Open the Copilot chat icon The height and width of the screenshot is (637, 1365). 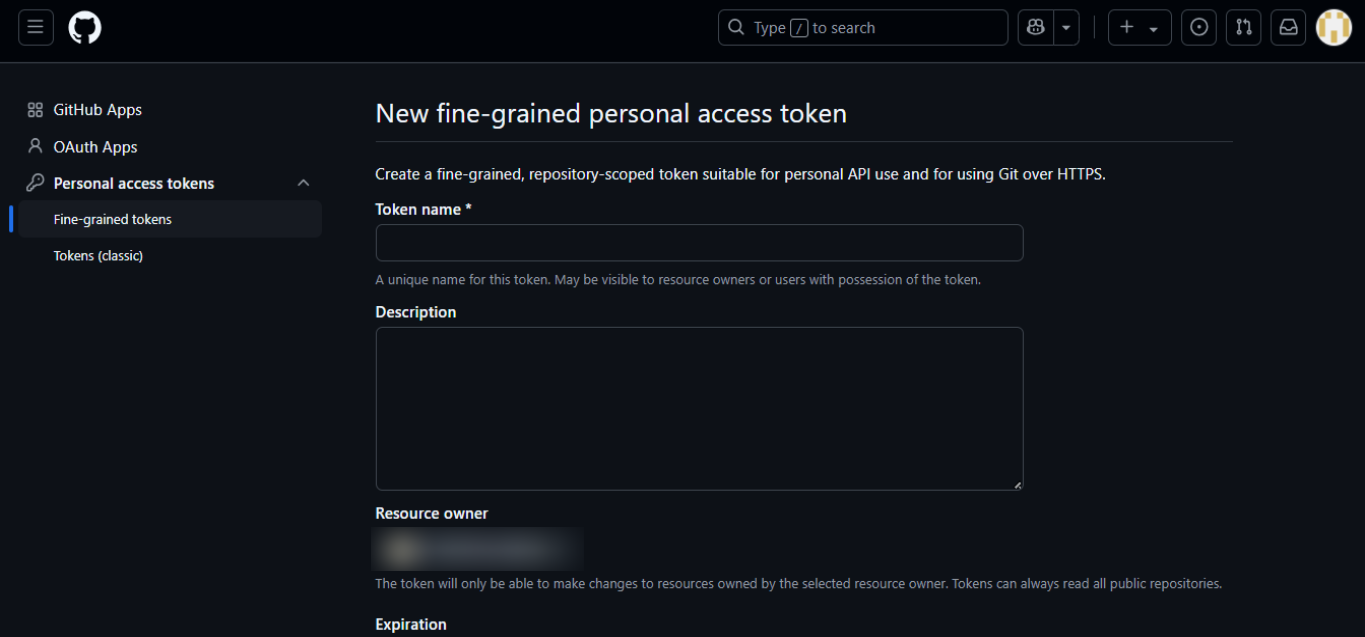(1036, 28)
